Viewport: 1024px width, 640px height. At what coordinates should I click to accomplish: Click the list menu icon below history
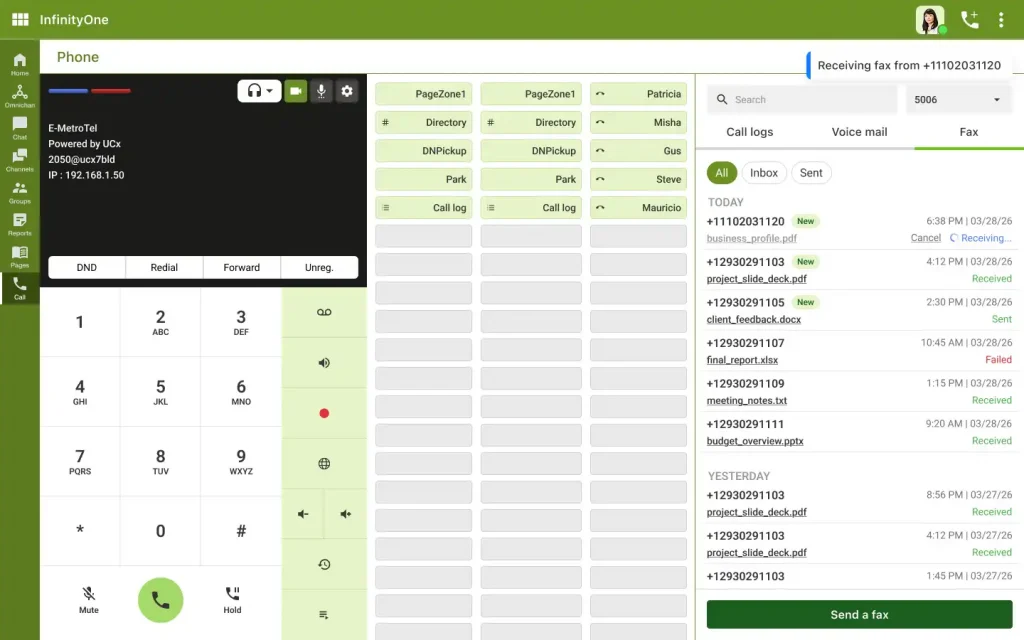tap(324, 615)
